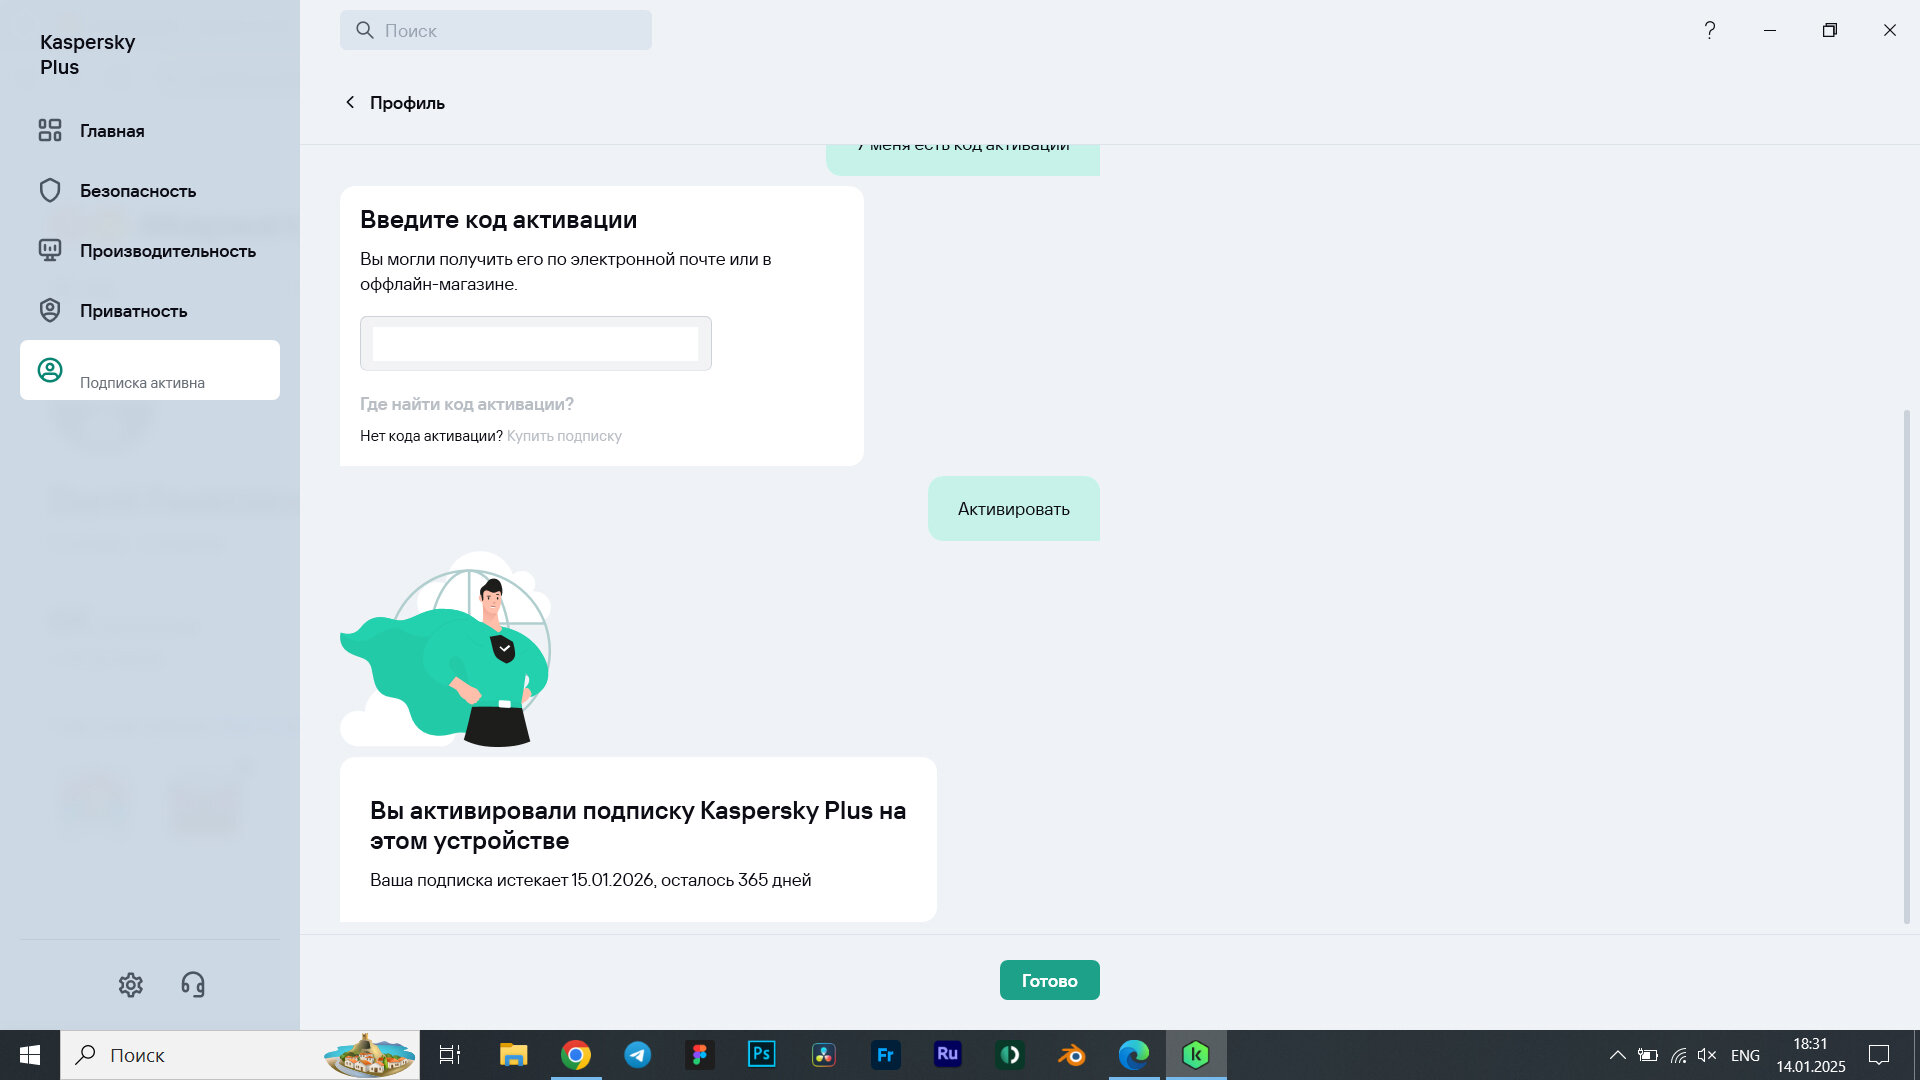Click the vertical scrollbar on the right
1920x1080 pixels.
coord(1906,666)
